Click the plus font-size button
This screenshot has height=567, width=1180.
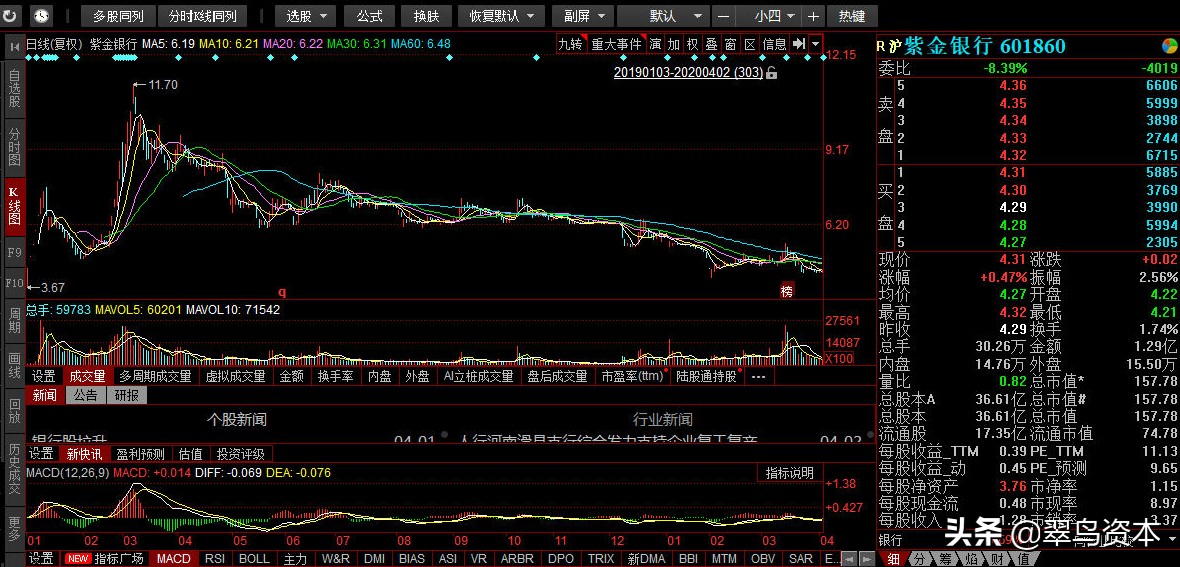tap(814, 16)
